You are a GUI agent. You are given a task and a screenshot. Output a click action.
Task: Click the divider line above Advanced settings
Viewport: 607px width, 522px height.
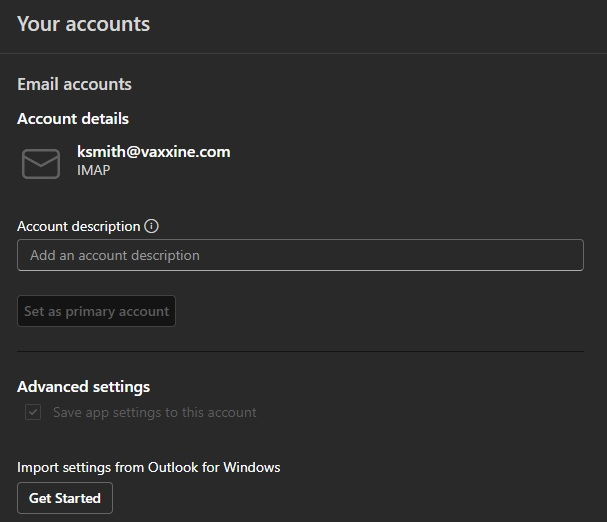pos(300,352)
